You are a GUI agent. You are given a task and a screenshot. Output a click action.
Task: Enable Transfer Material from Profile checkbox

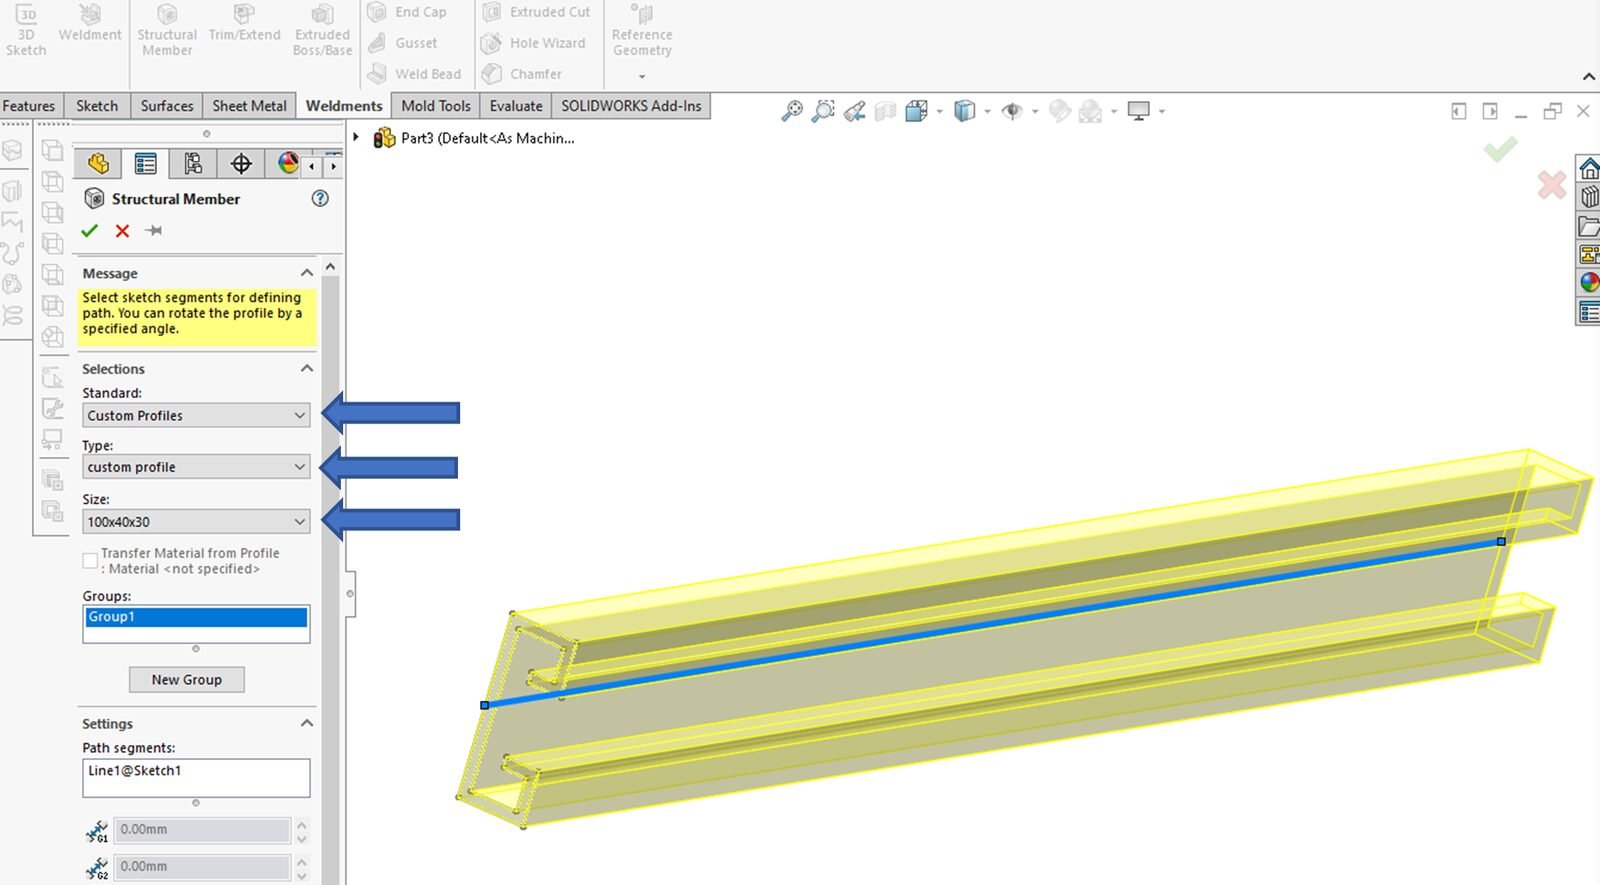tap(90, 561)
